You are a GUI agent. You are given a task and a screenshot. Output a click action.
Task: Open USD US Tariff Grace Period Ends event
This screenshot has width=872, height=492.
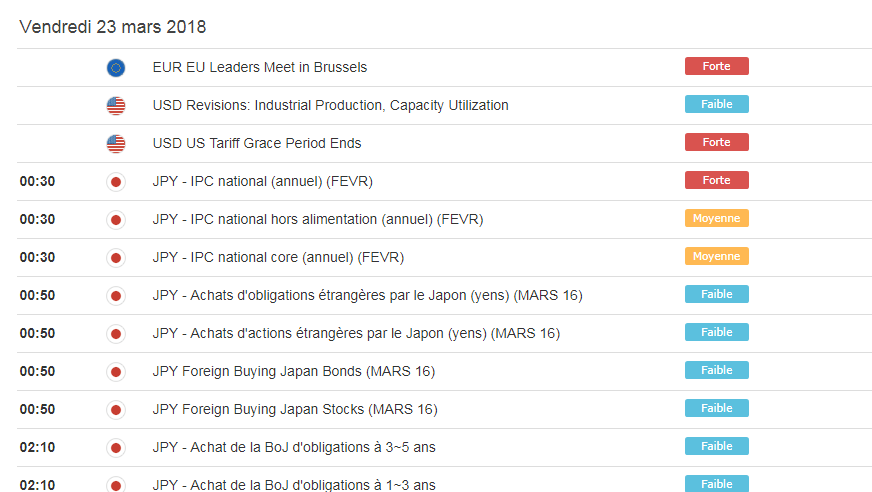[x=257, y=143]
